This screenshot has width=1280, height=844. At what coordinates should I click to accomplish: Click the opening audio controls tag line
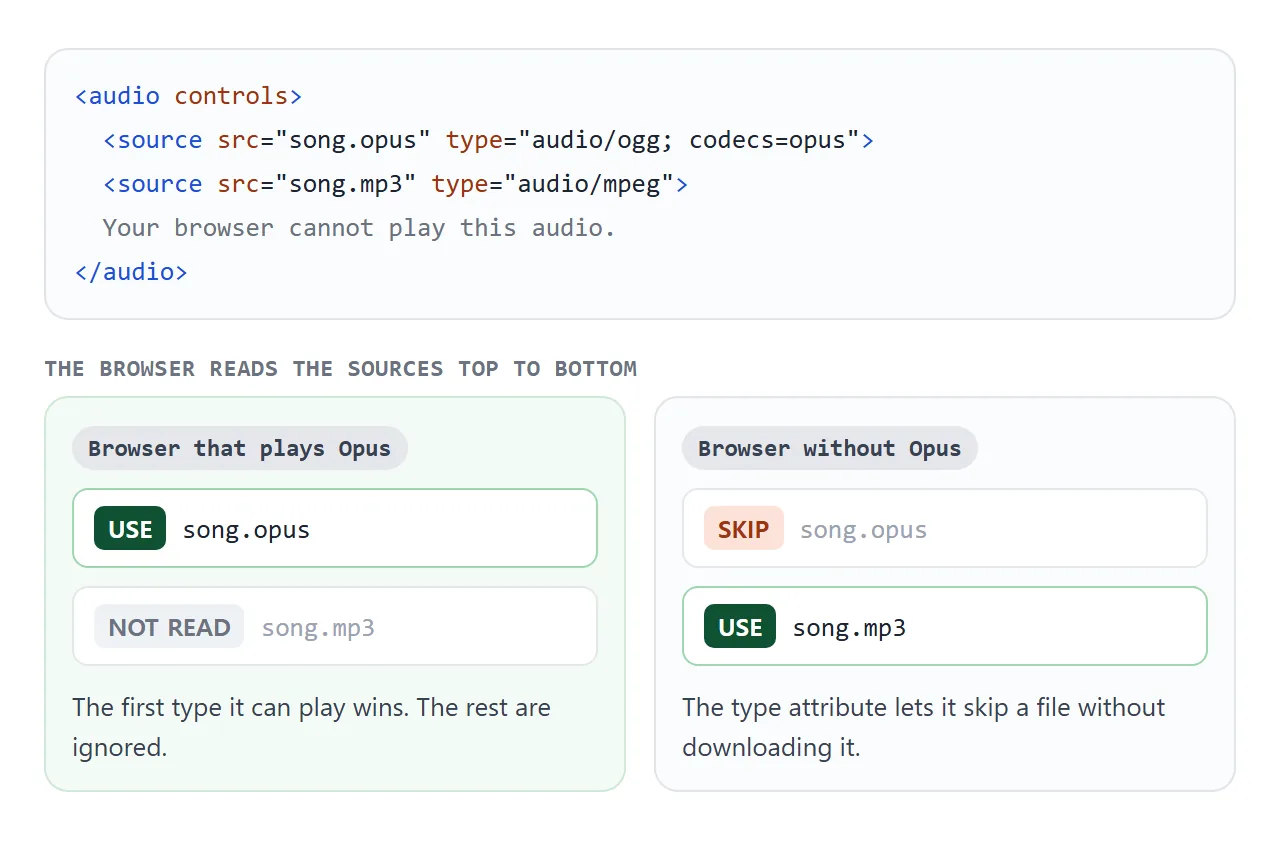(x=189, y=96)
